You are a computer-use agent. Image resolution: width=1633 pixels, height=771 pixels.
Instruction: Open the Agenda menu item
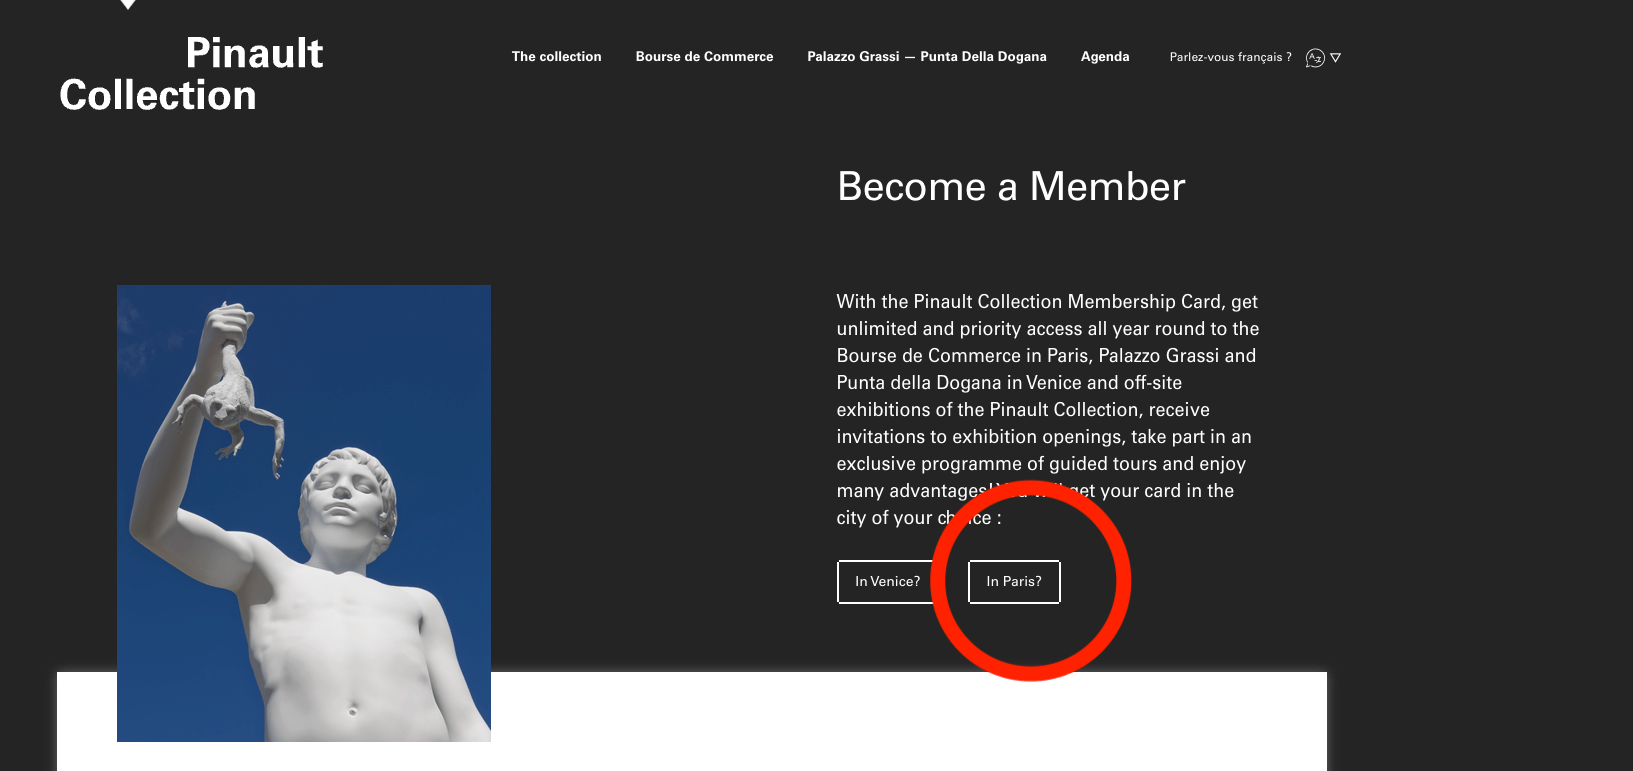(1104, 57)
